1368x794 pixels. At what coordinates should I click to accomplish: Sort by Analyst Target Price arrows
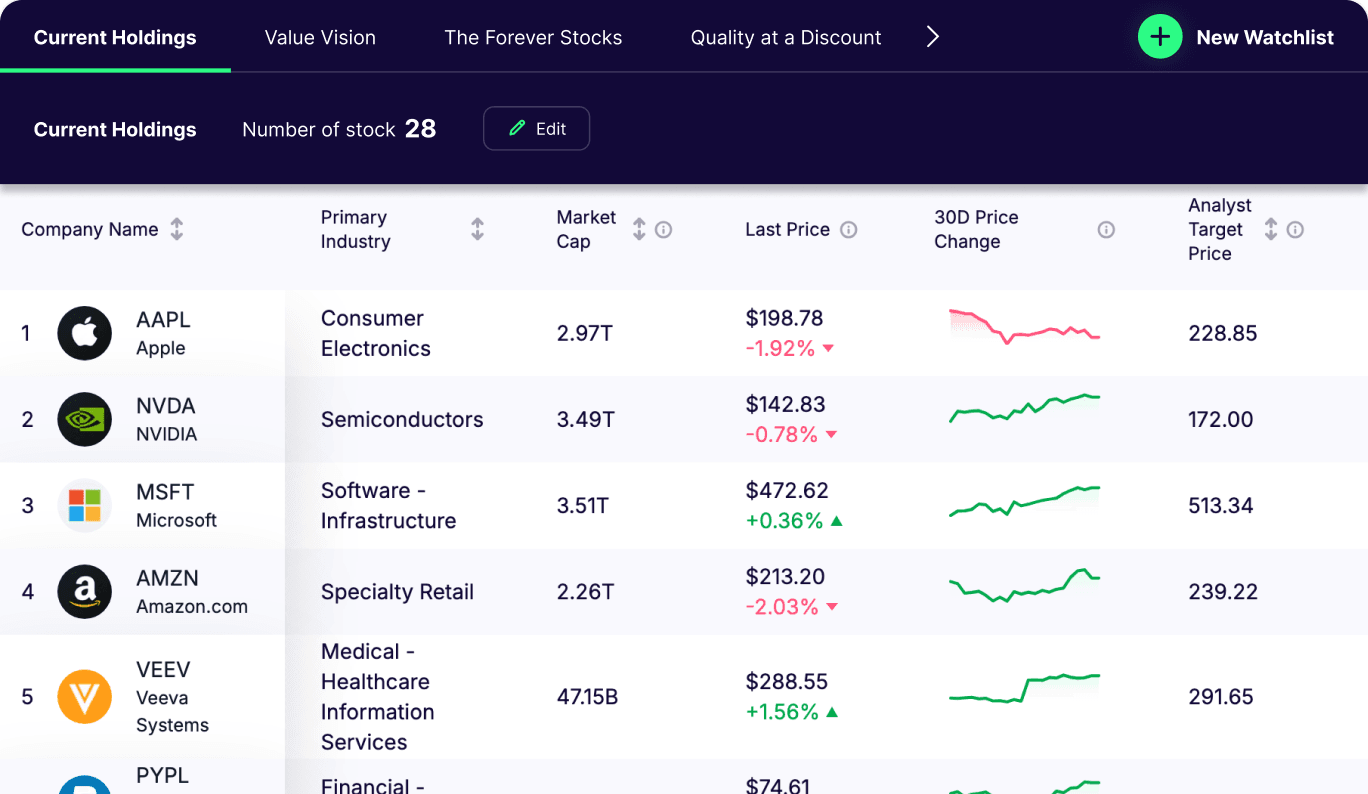click(x=1271, y=229)
